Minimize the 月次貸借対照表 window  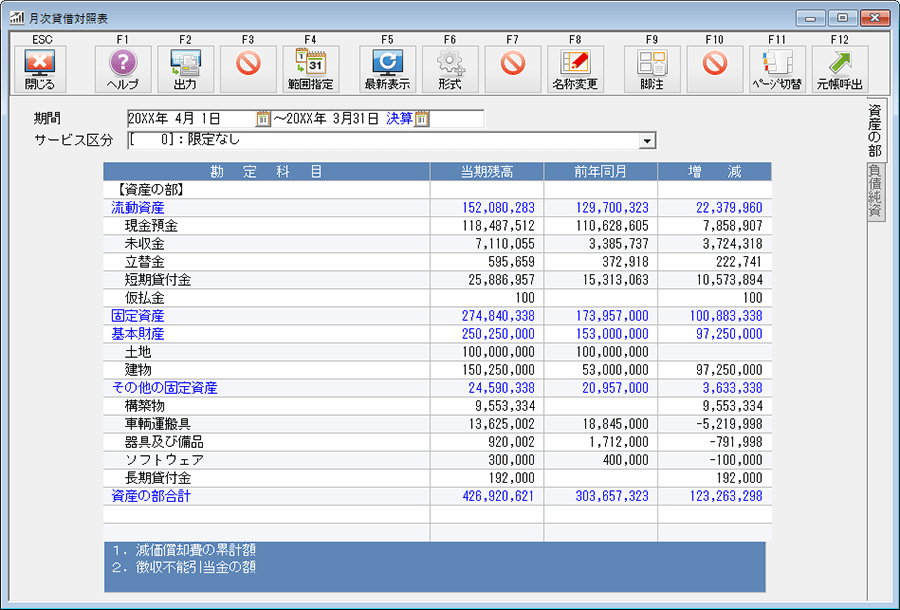810,18
